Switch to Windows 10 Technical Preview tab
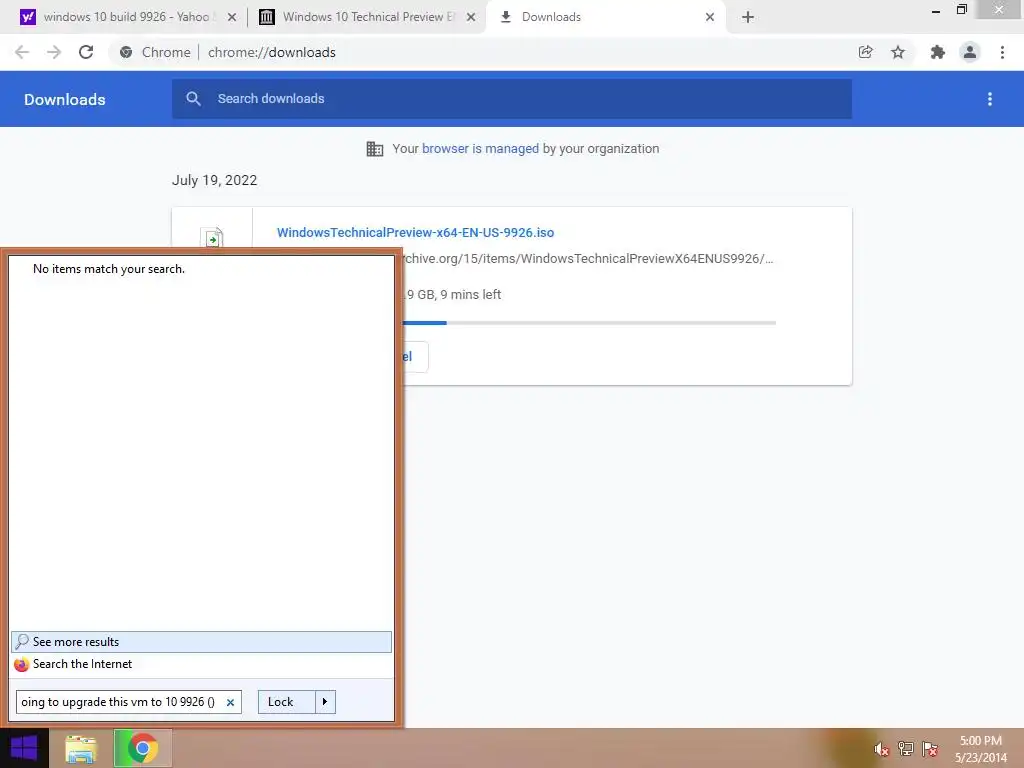This screenshot has width=1024, height=768. 368,17
